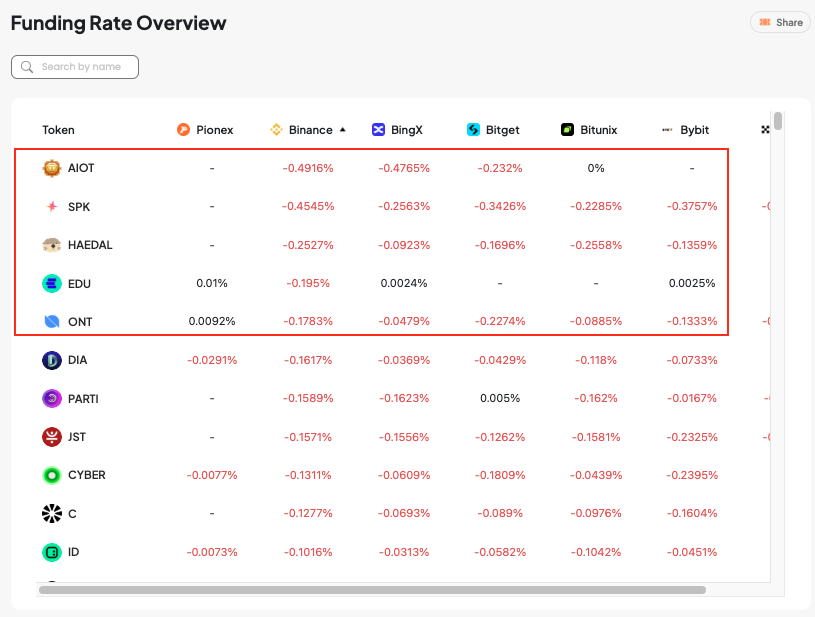Select SPK Bybit rate -0.3757%
Screen dimensions: 815x617
tap(692, 206)
